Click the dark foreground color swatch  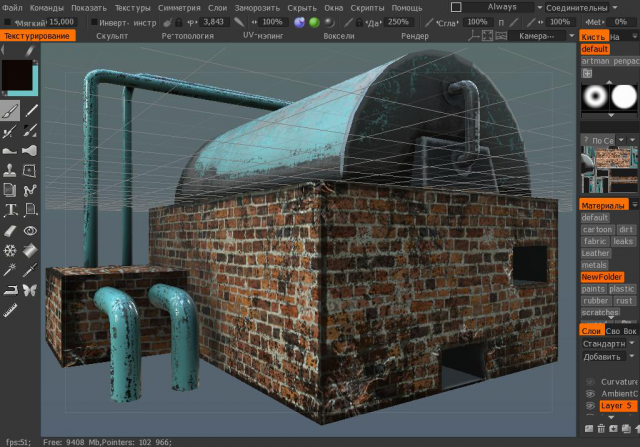16,75
